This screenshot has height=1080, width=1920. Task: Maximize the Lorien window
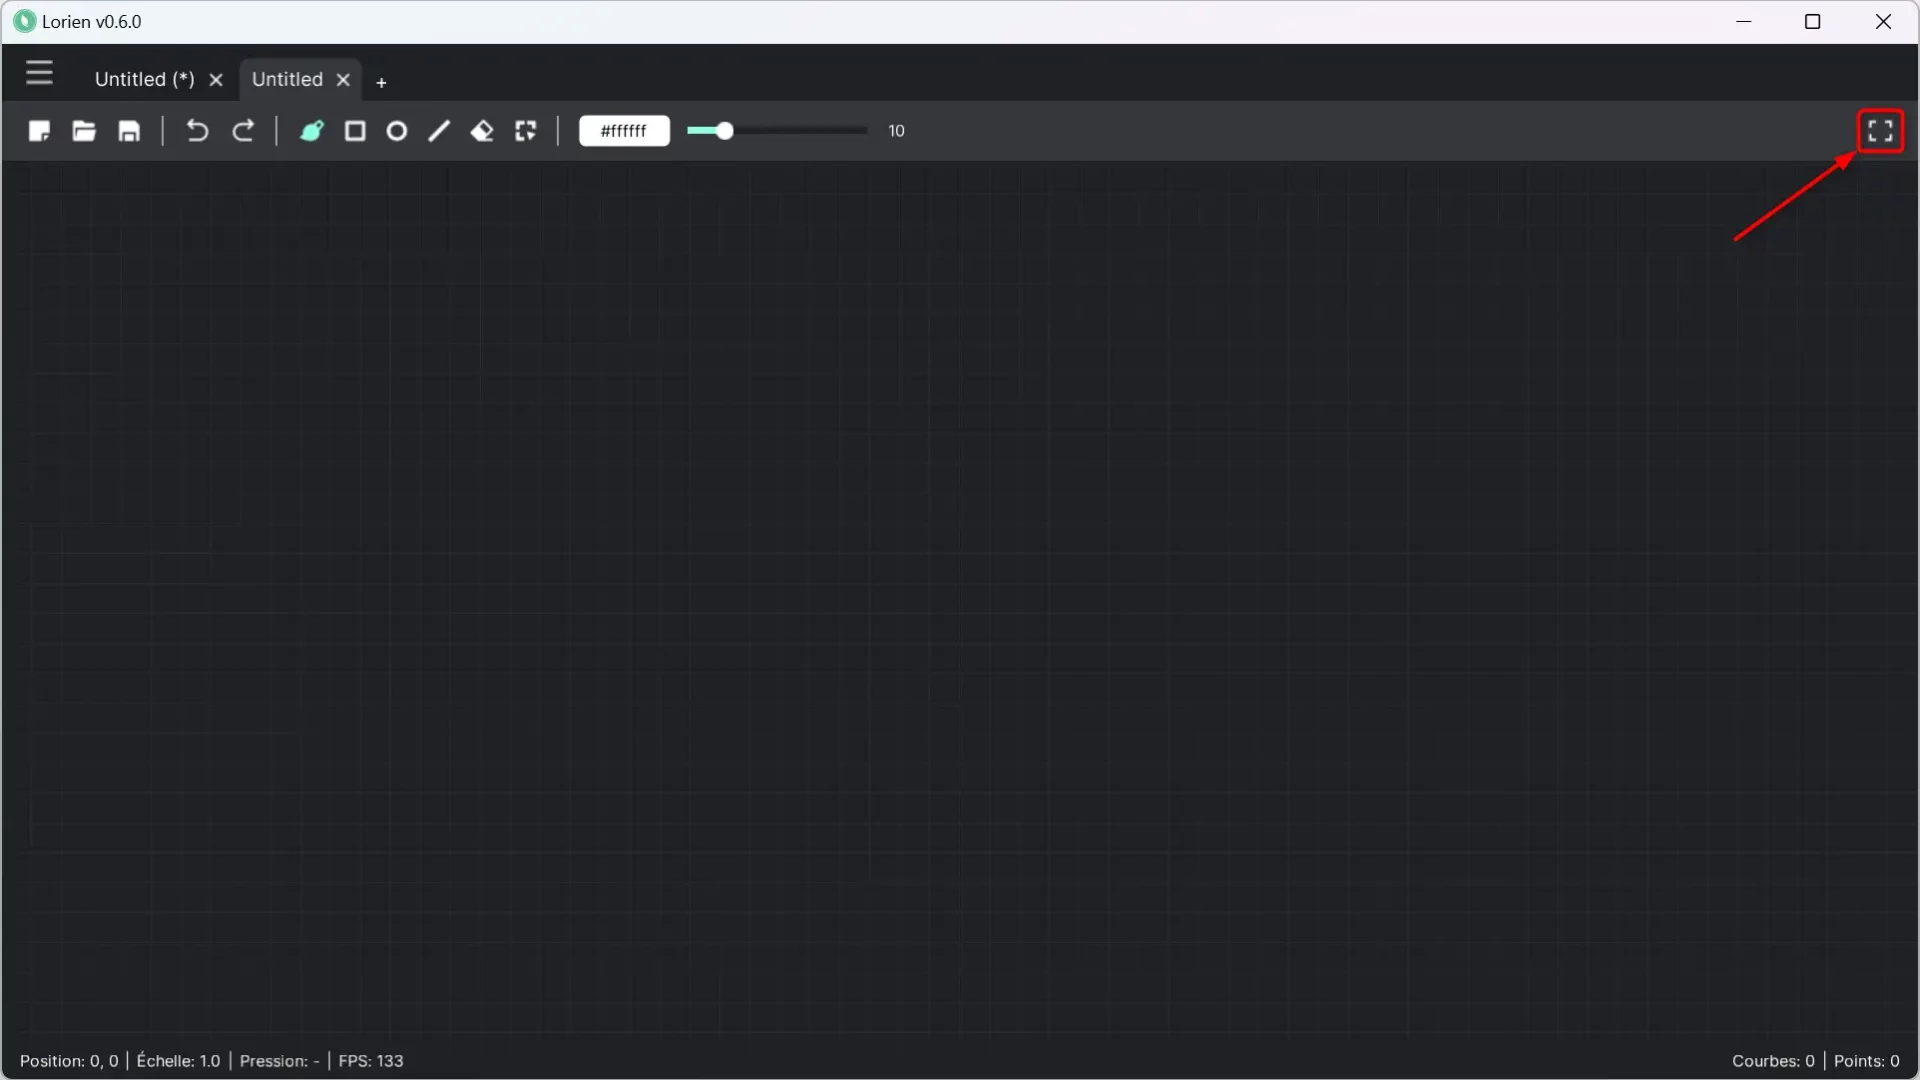coord(1812,21)
